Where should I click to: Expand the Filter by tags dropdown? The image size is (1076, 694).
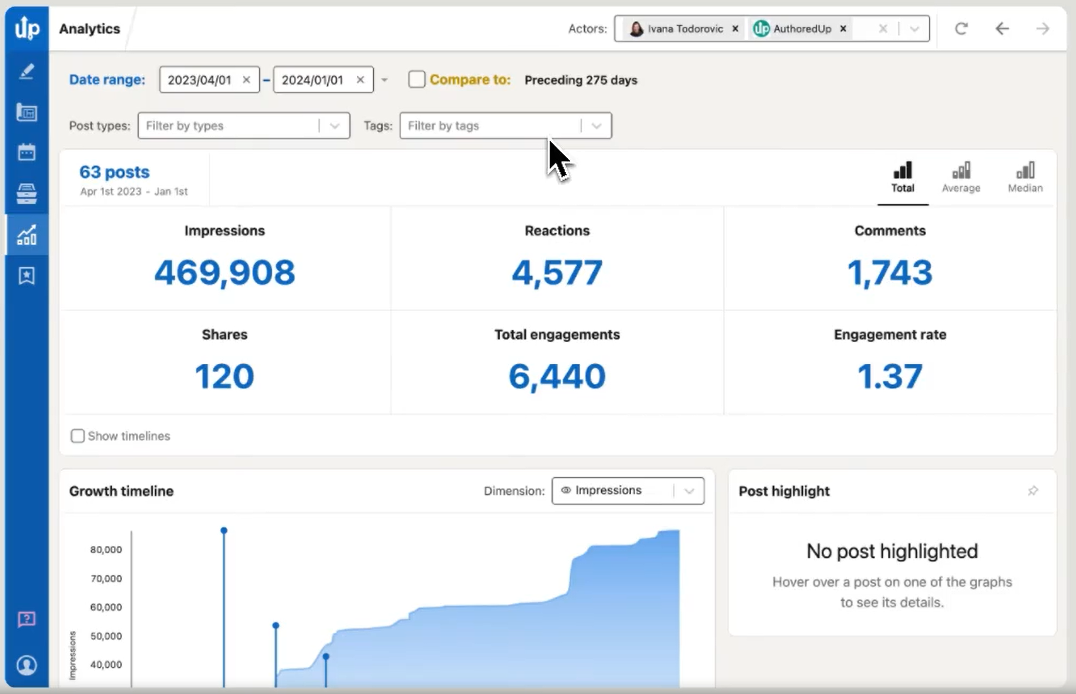[x=596, y=126]
